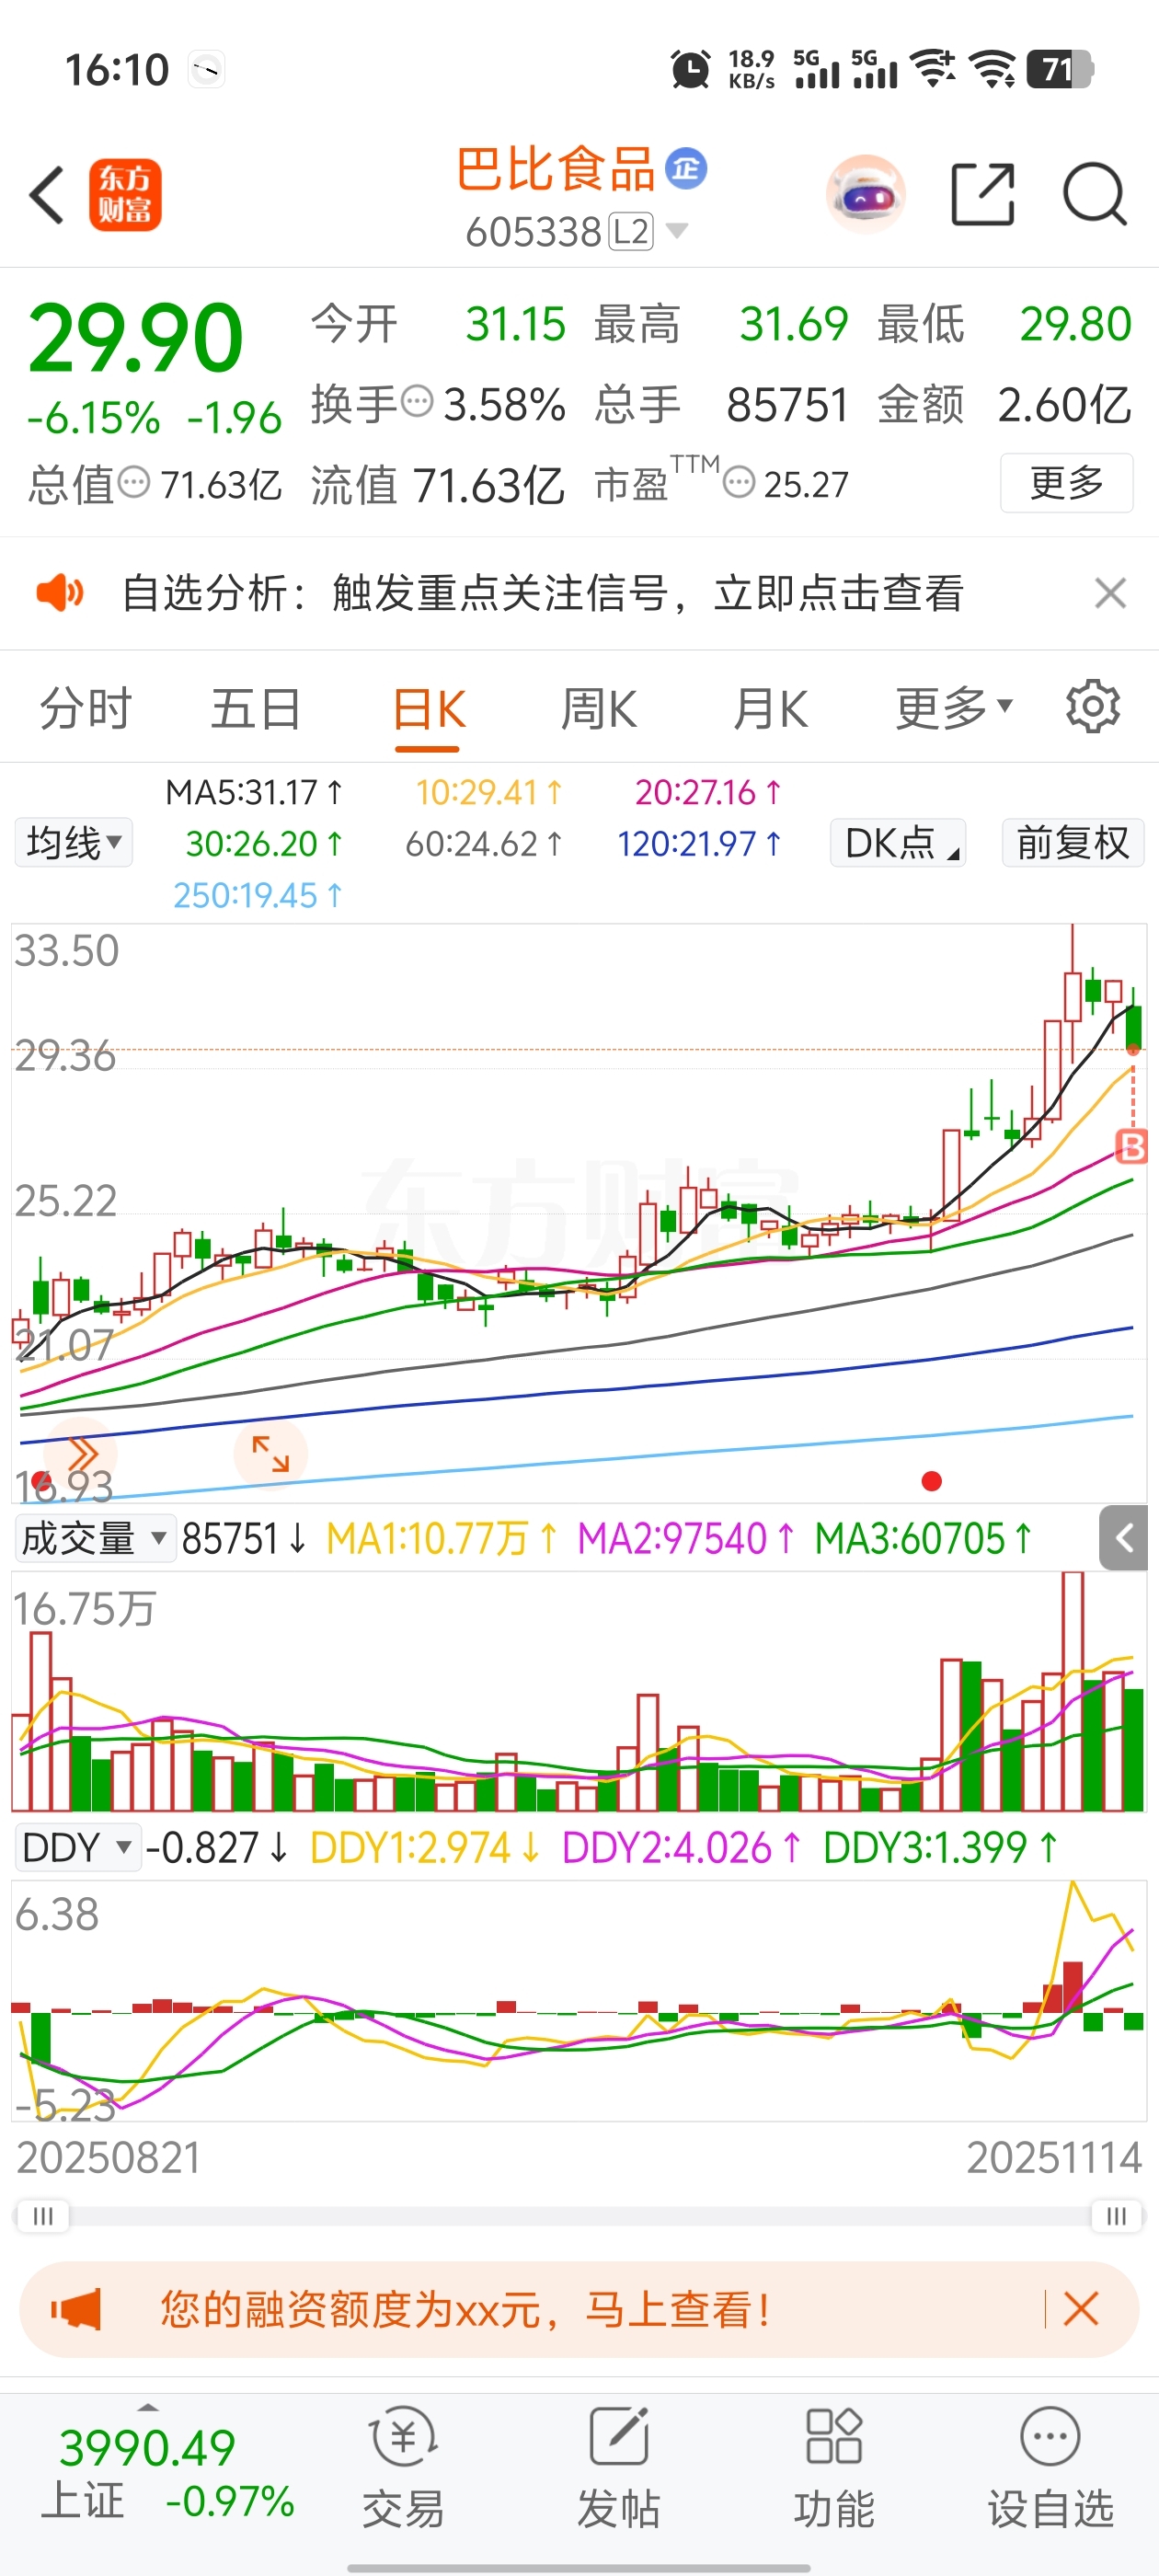
Task: Tap the 总值 info icon
Action: [x=134, y=483]
